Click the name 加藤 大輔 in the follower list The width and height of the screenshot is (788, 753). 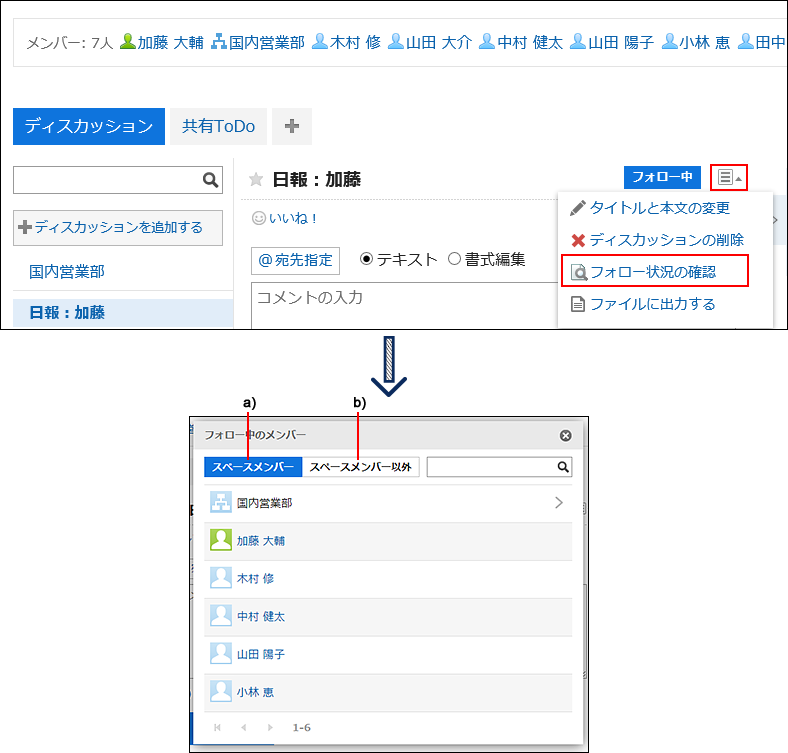(x=261, y=540)
